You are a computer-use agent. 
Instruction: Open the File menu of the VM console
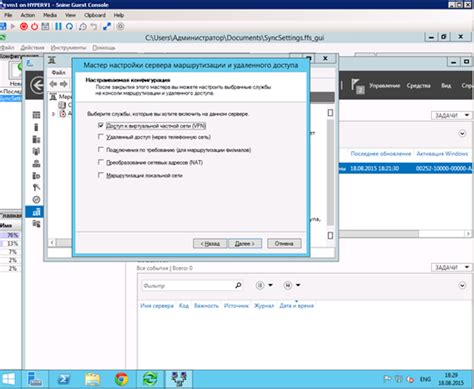tap(8, 15)
